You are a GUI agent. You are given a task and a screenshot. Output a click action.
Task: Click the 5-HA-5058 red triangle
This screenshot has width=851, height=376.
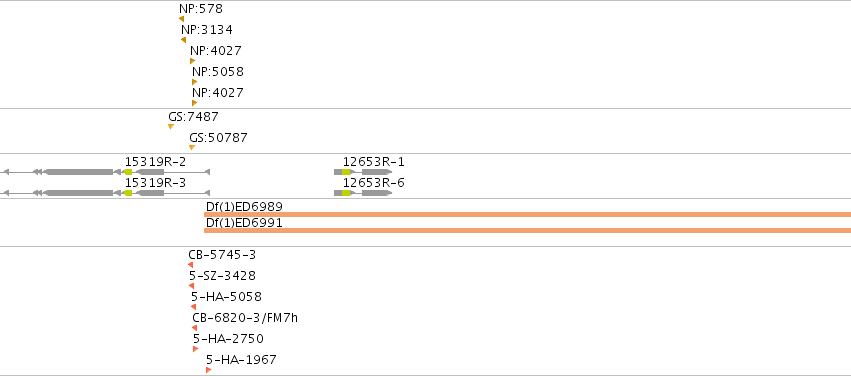point(193,307)
